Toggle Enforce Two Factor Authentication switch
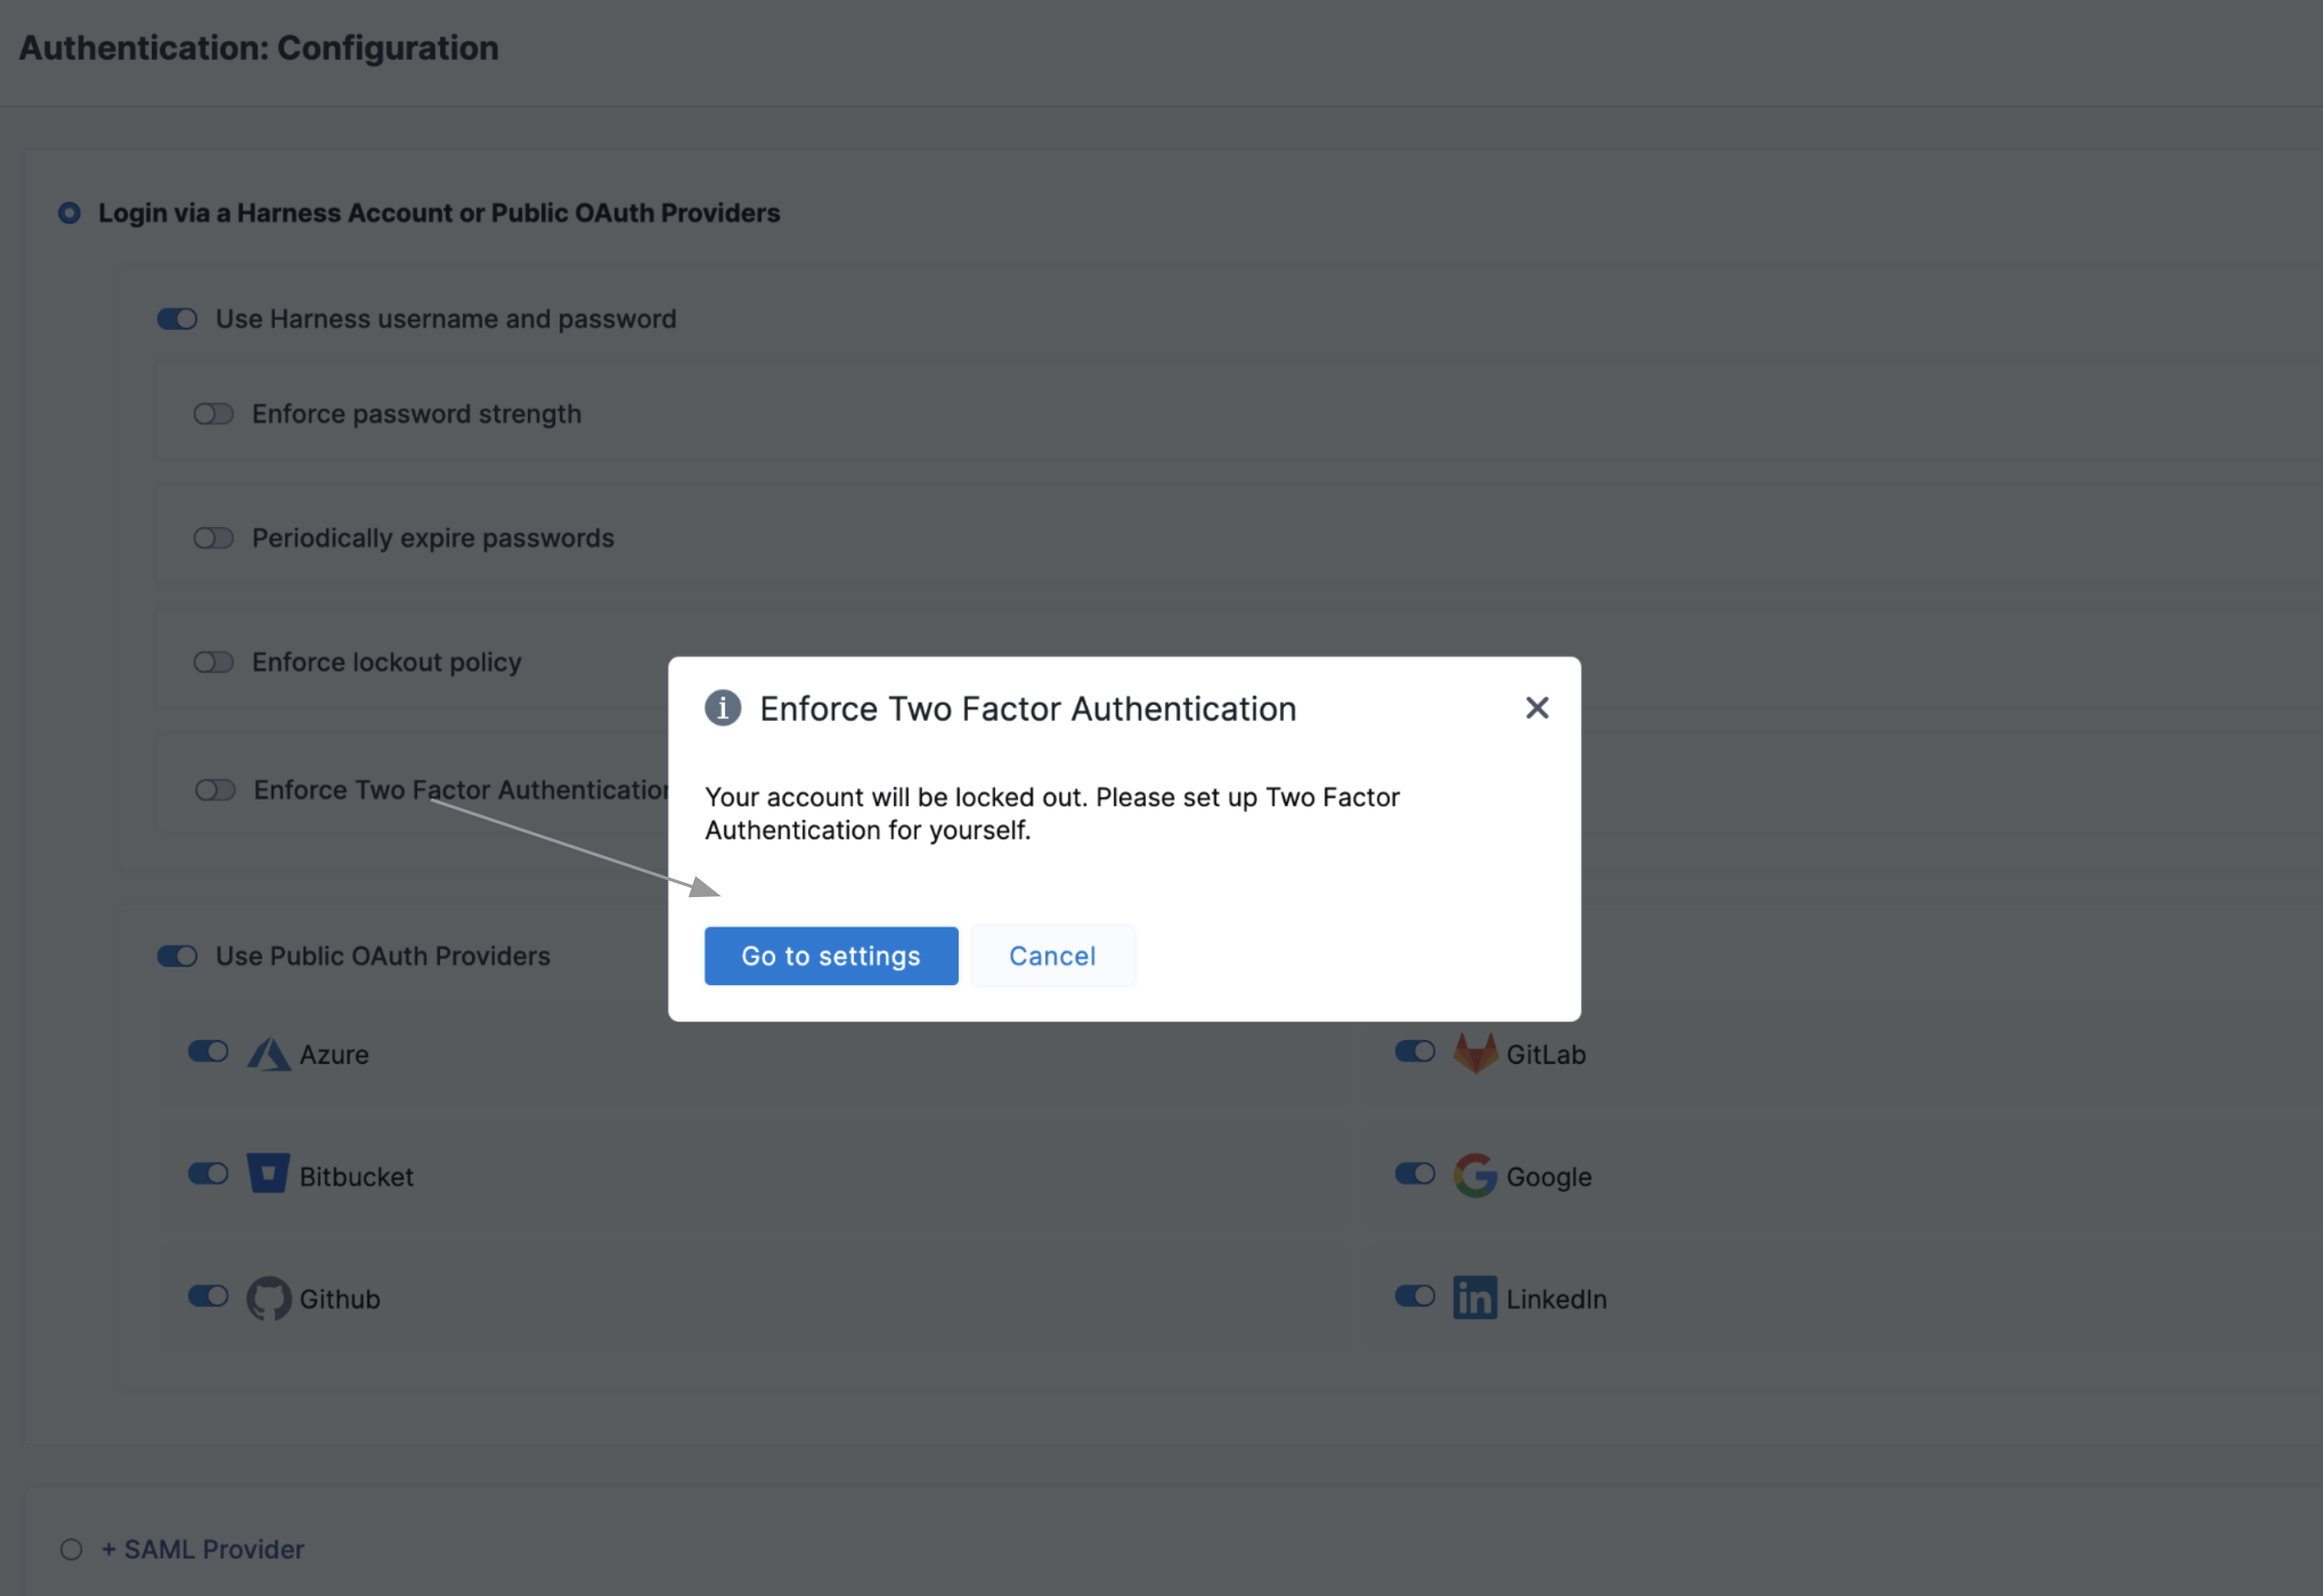The image size is (2323, 1596). (x=215, y=790)
